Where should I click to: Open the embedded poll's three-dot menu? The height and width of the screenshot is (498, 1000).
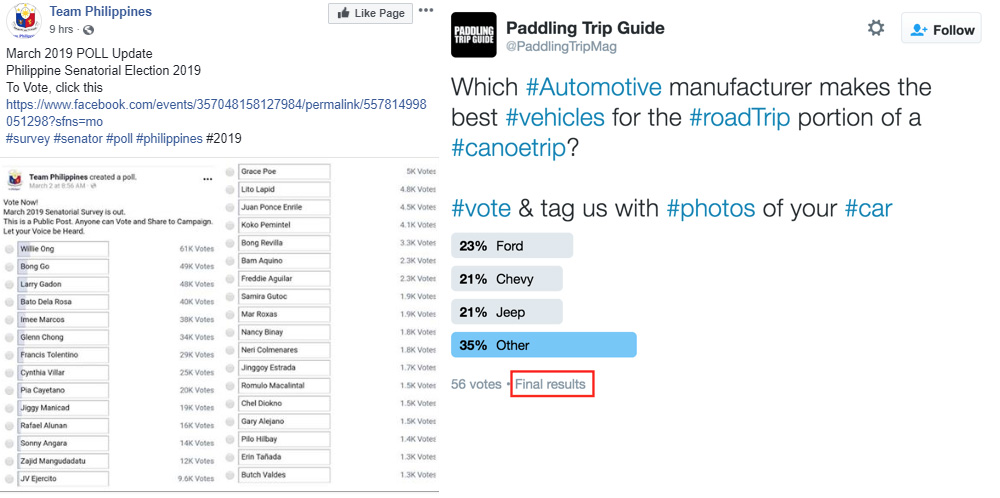click(x=207, y=180)
